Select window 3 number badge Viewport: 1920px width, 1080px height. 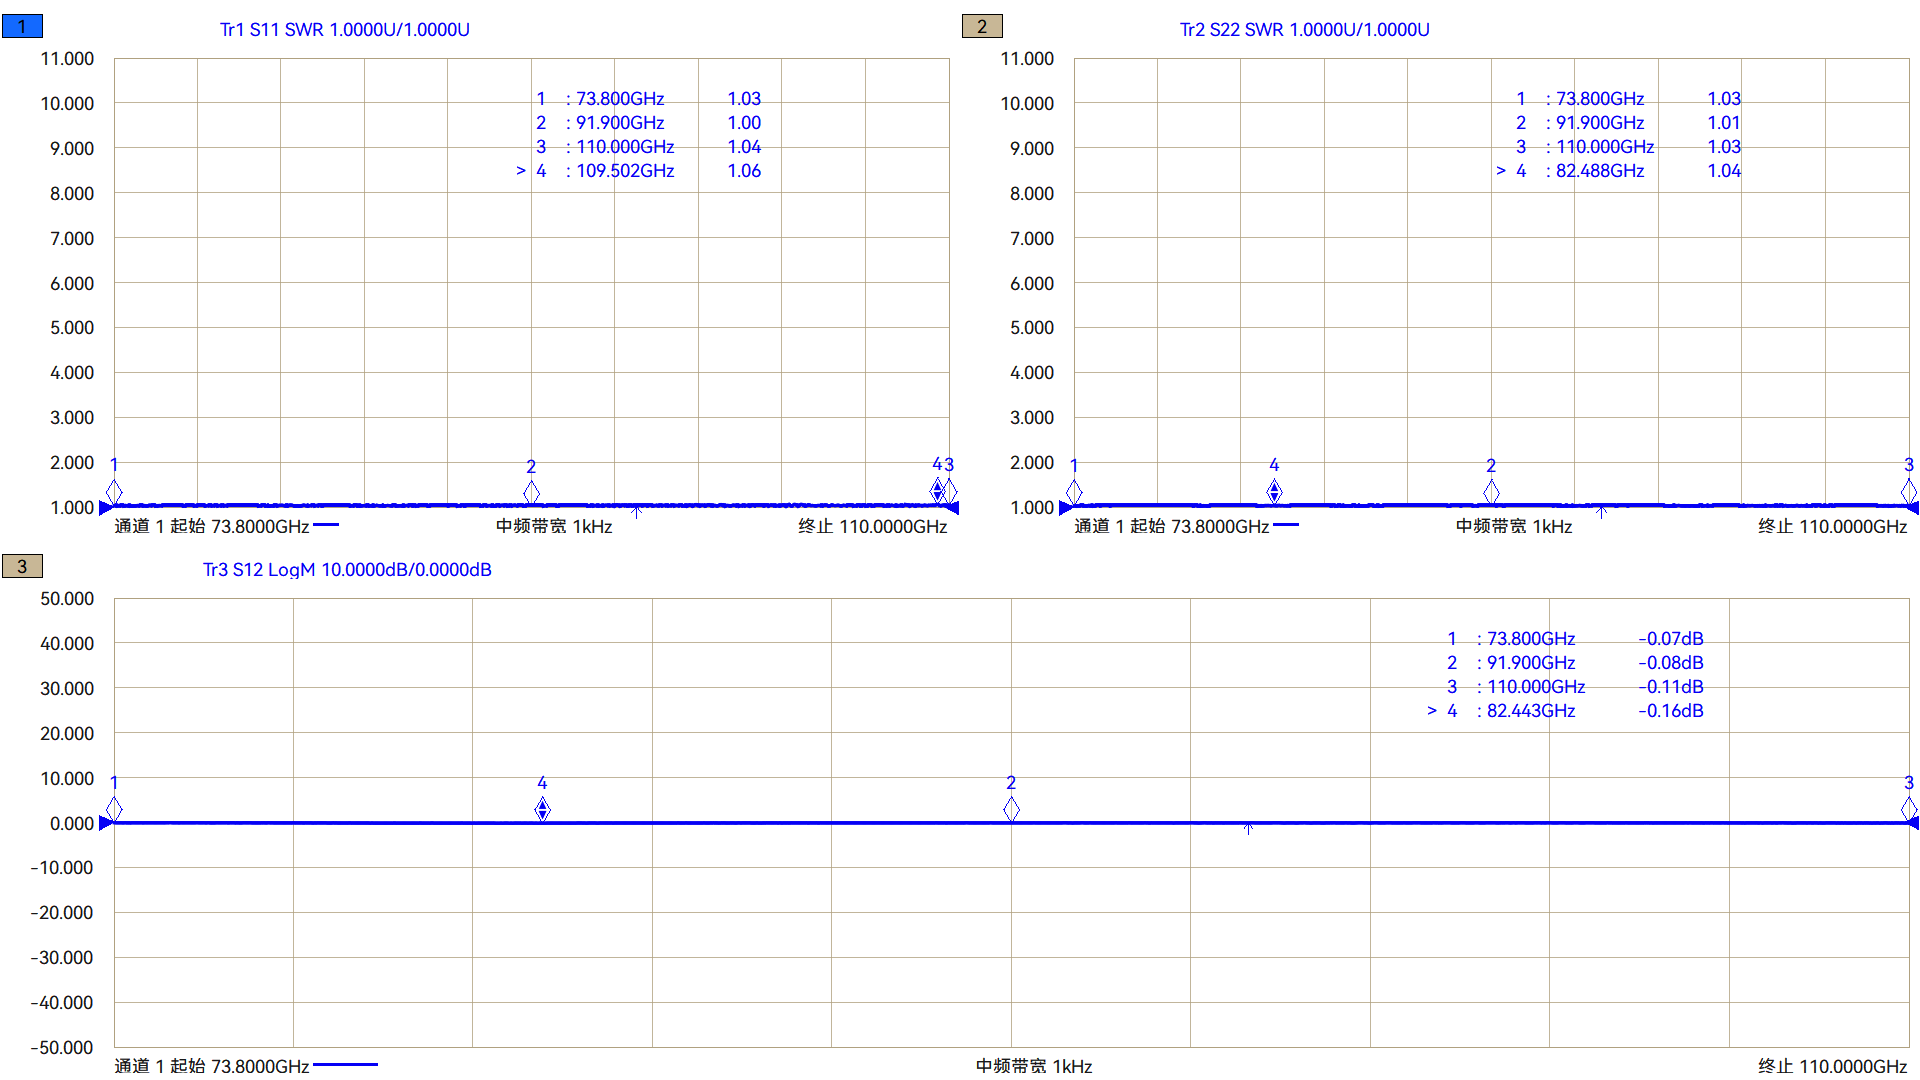click(22, 567)
